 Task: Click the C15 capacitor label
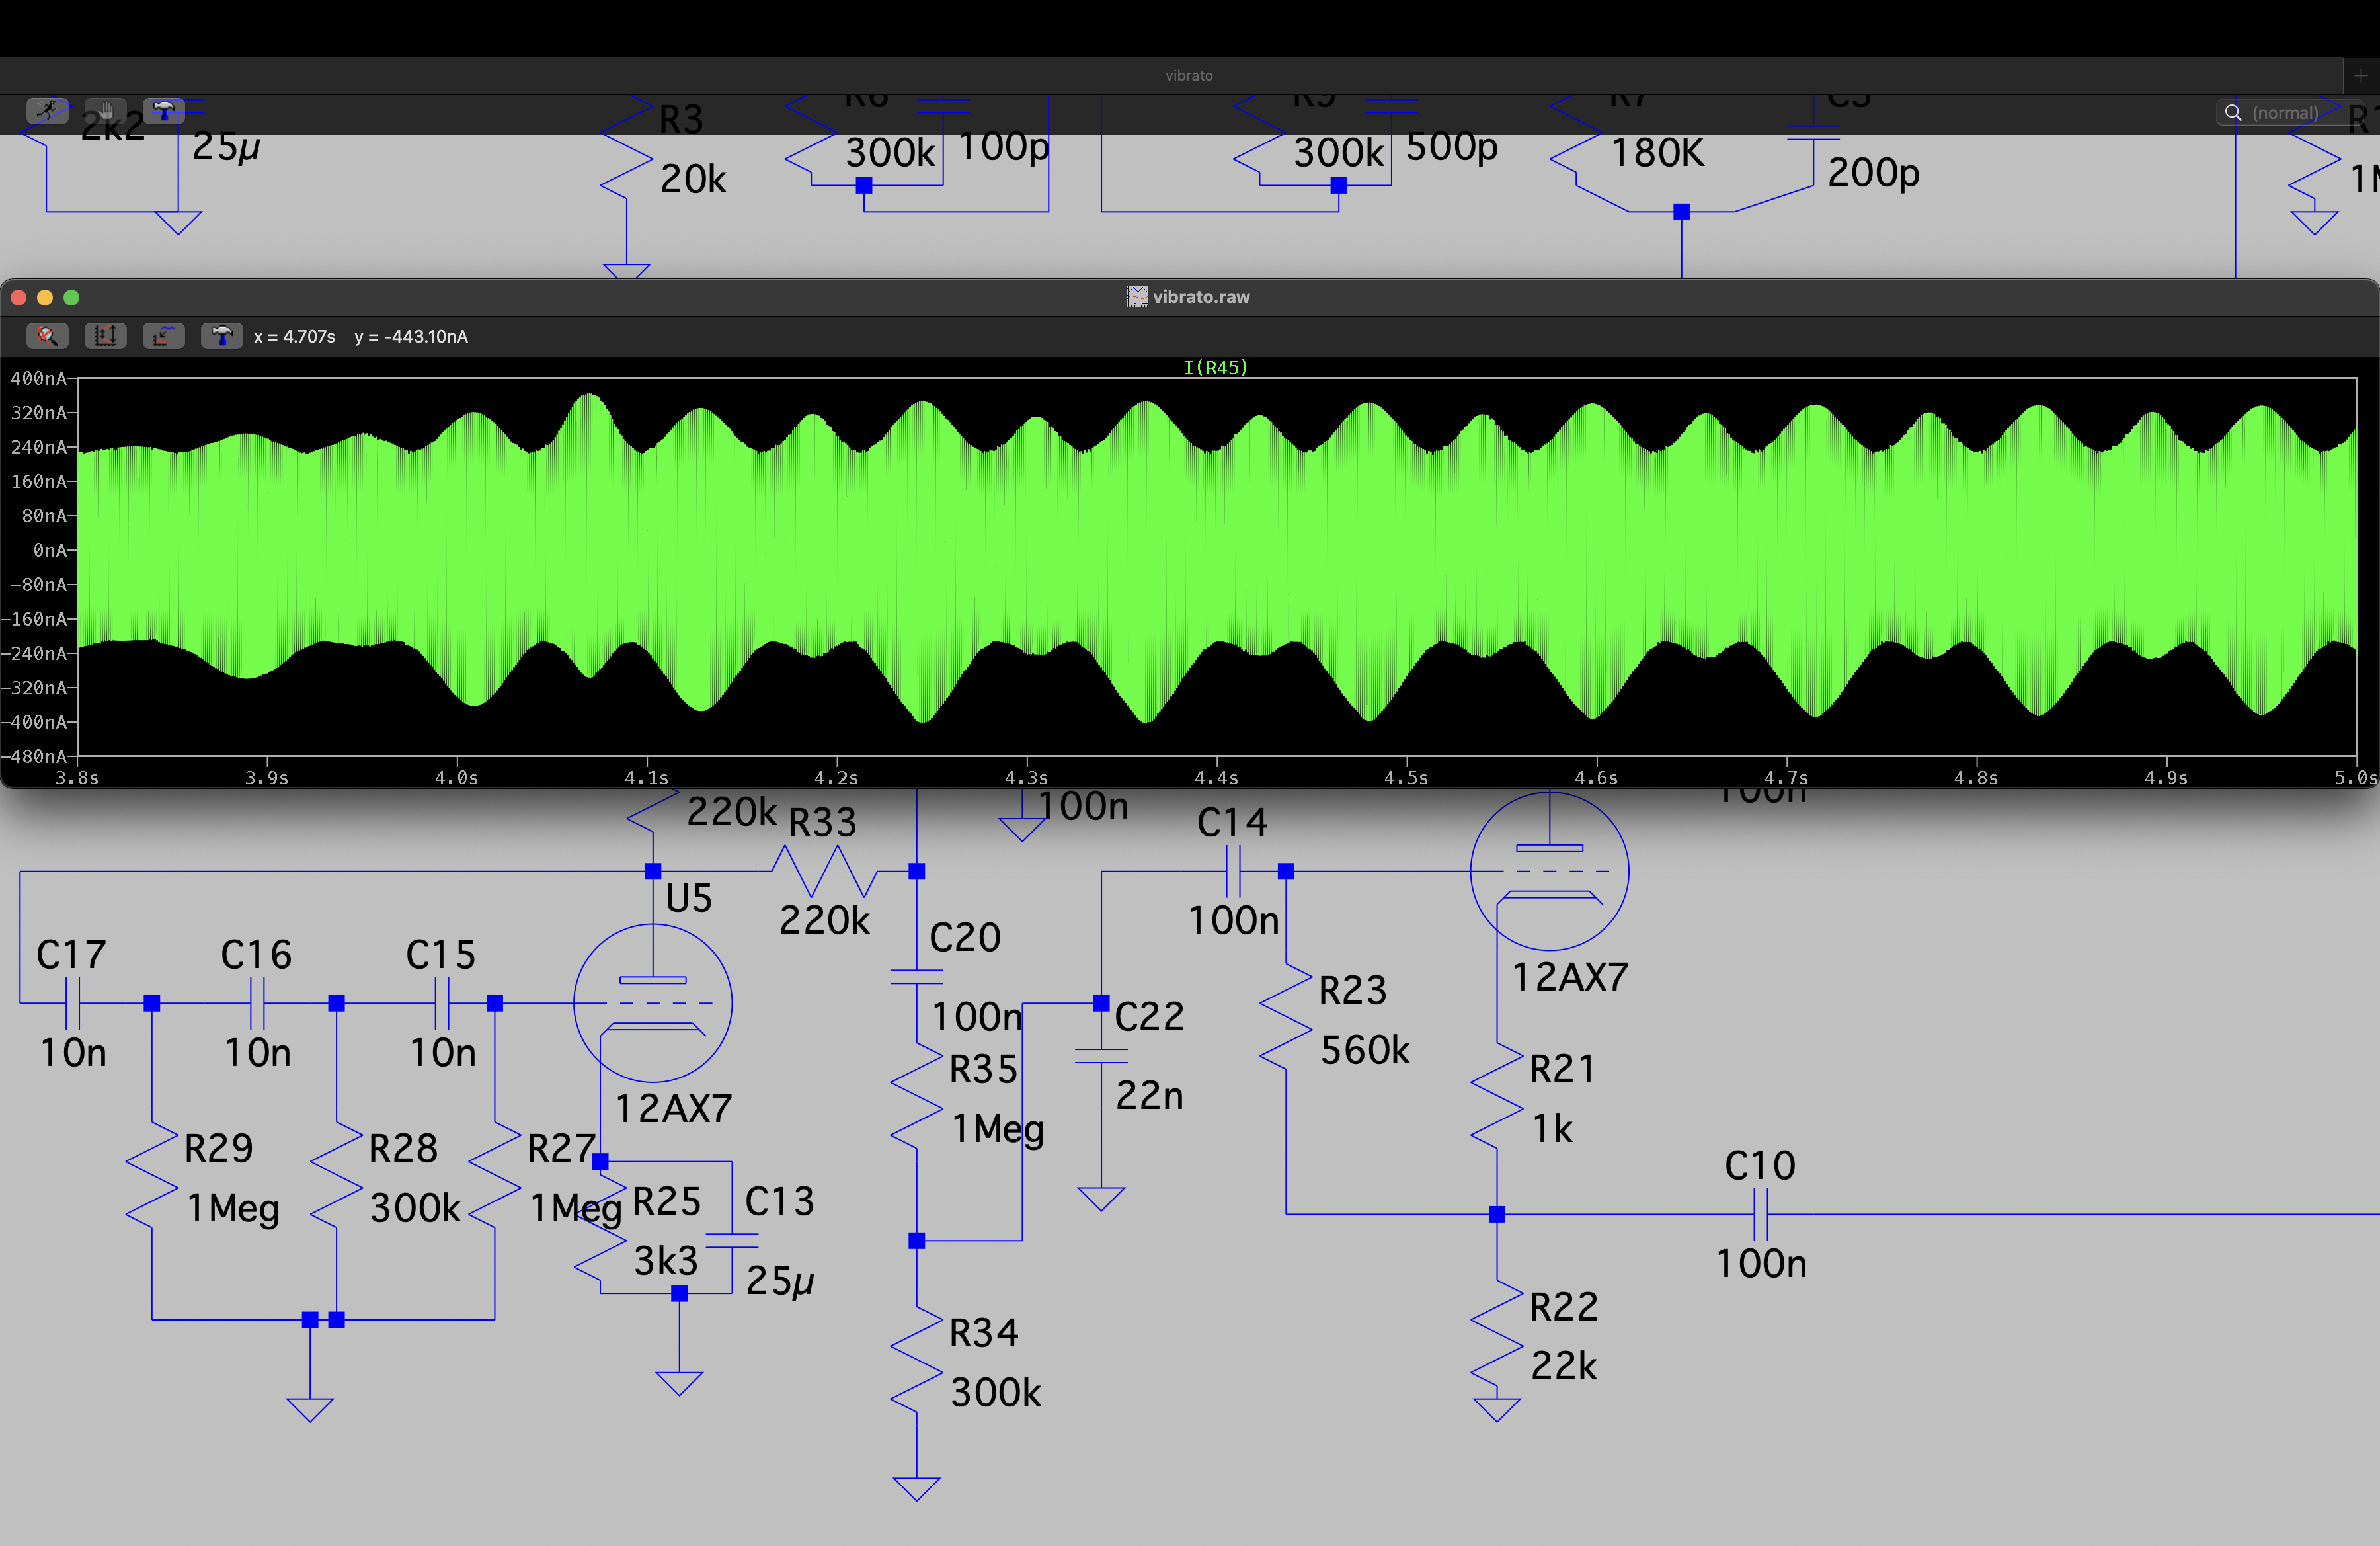click(x=441, y=954)
